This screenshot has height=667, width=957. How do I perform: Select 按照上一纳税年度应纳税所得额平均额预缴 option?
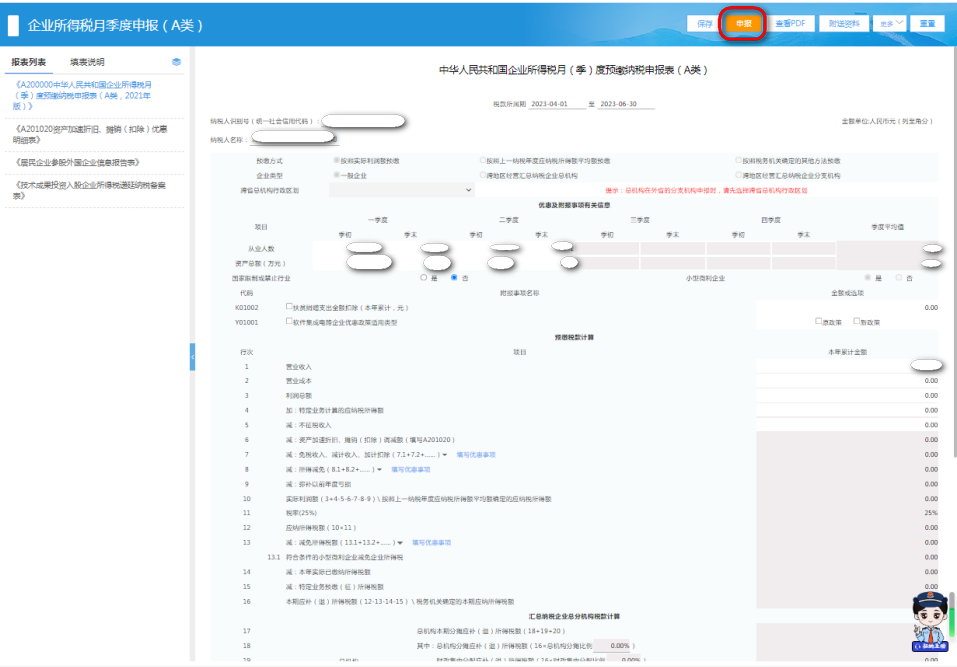(x=482, y=160)
